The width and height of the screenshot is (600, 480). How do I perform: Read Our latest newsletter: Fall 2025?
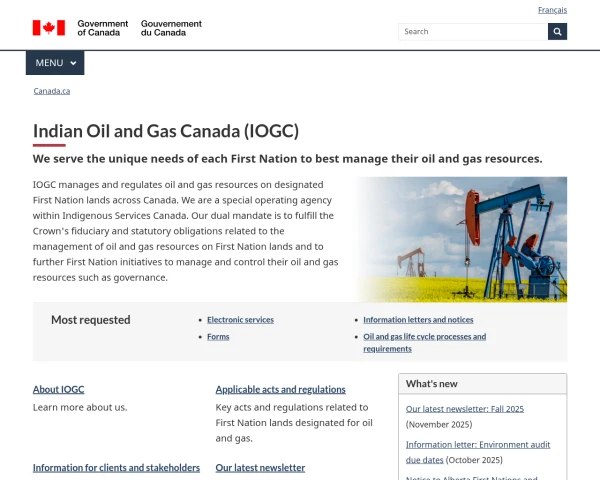point(465,409)
